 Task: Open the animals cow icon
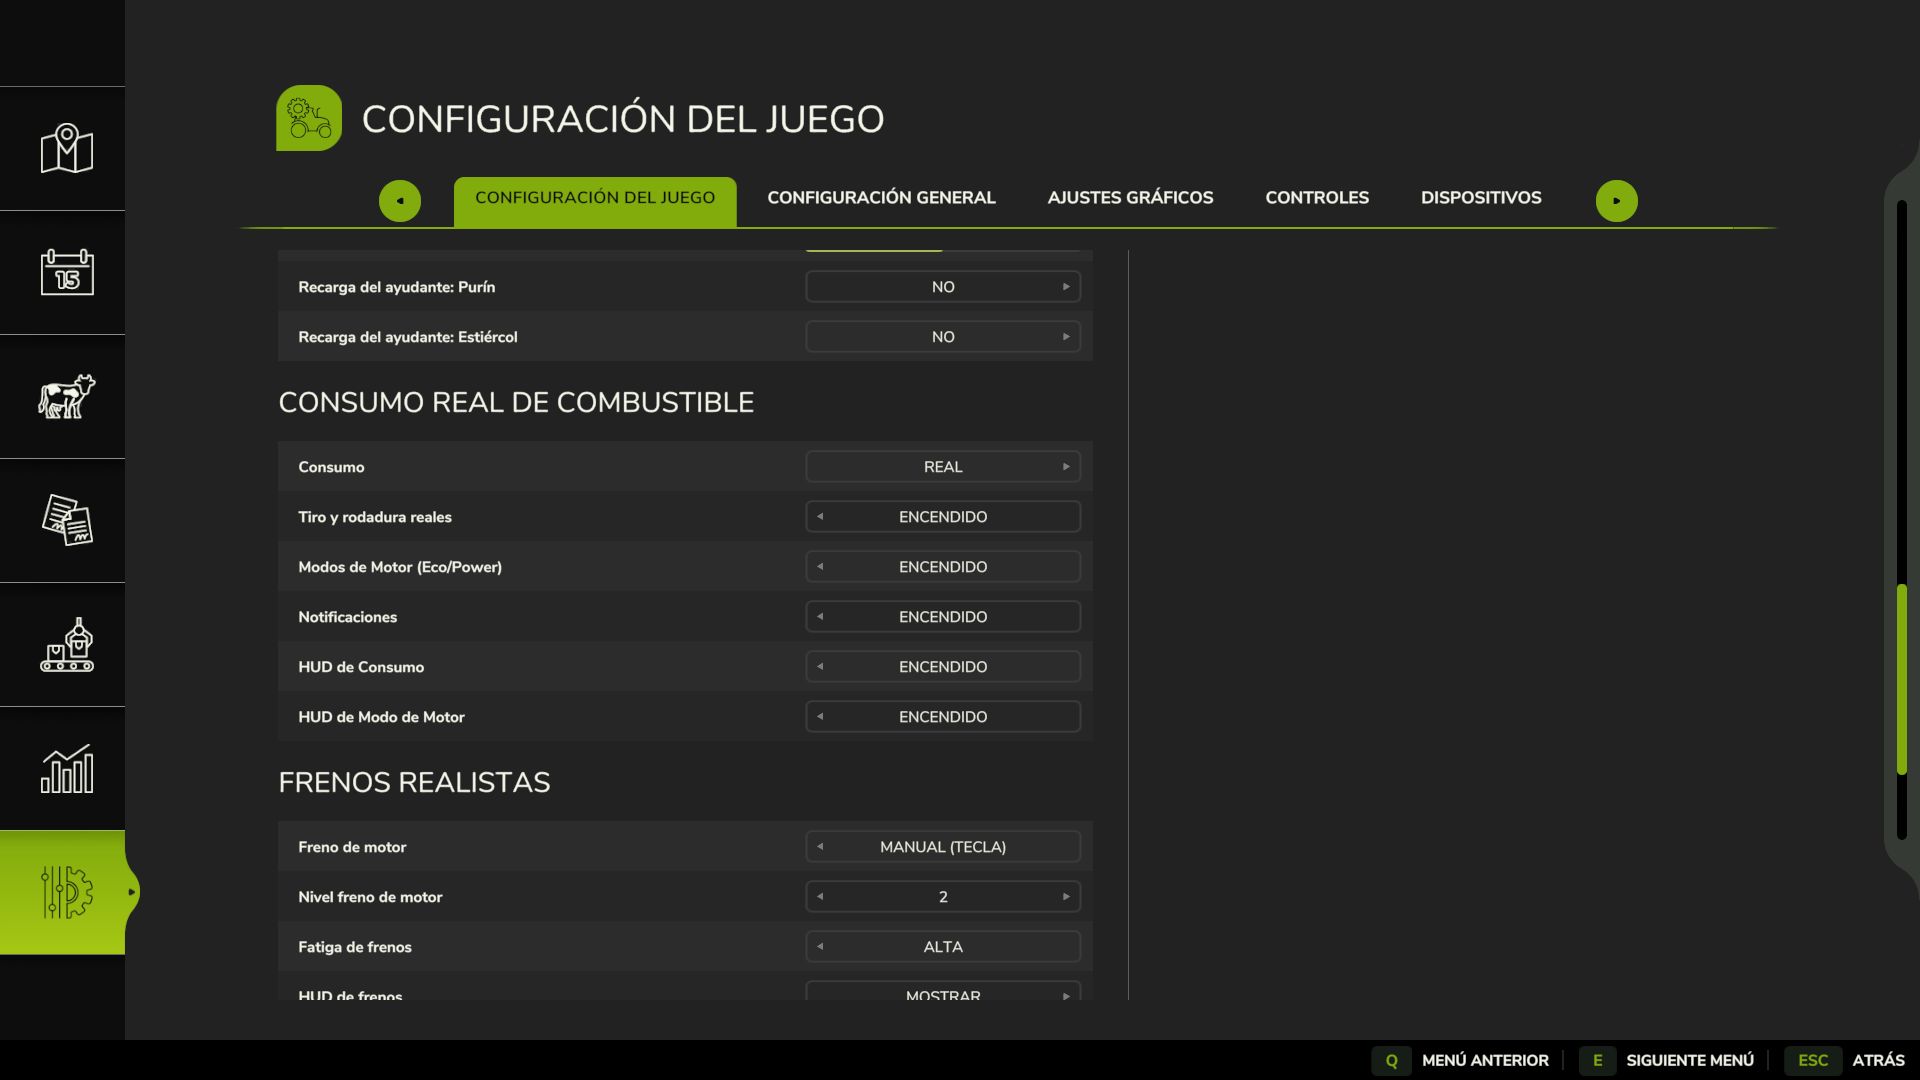[66, 396]
